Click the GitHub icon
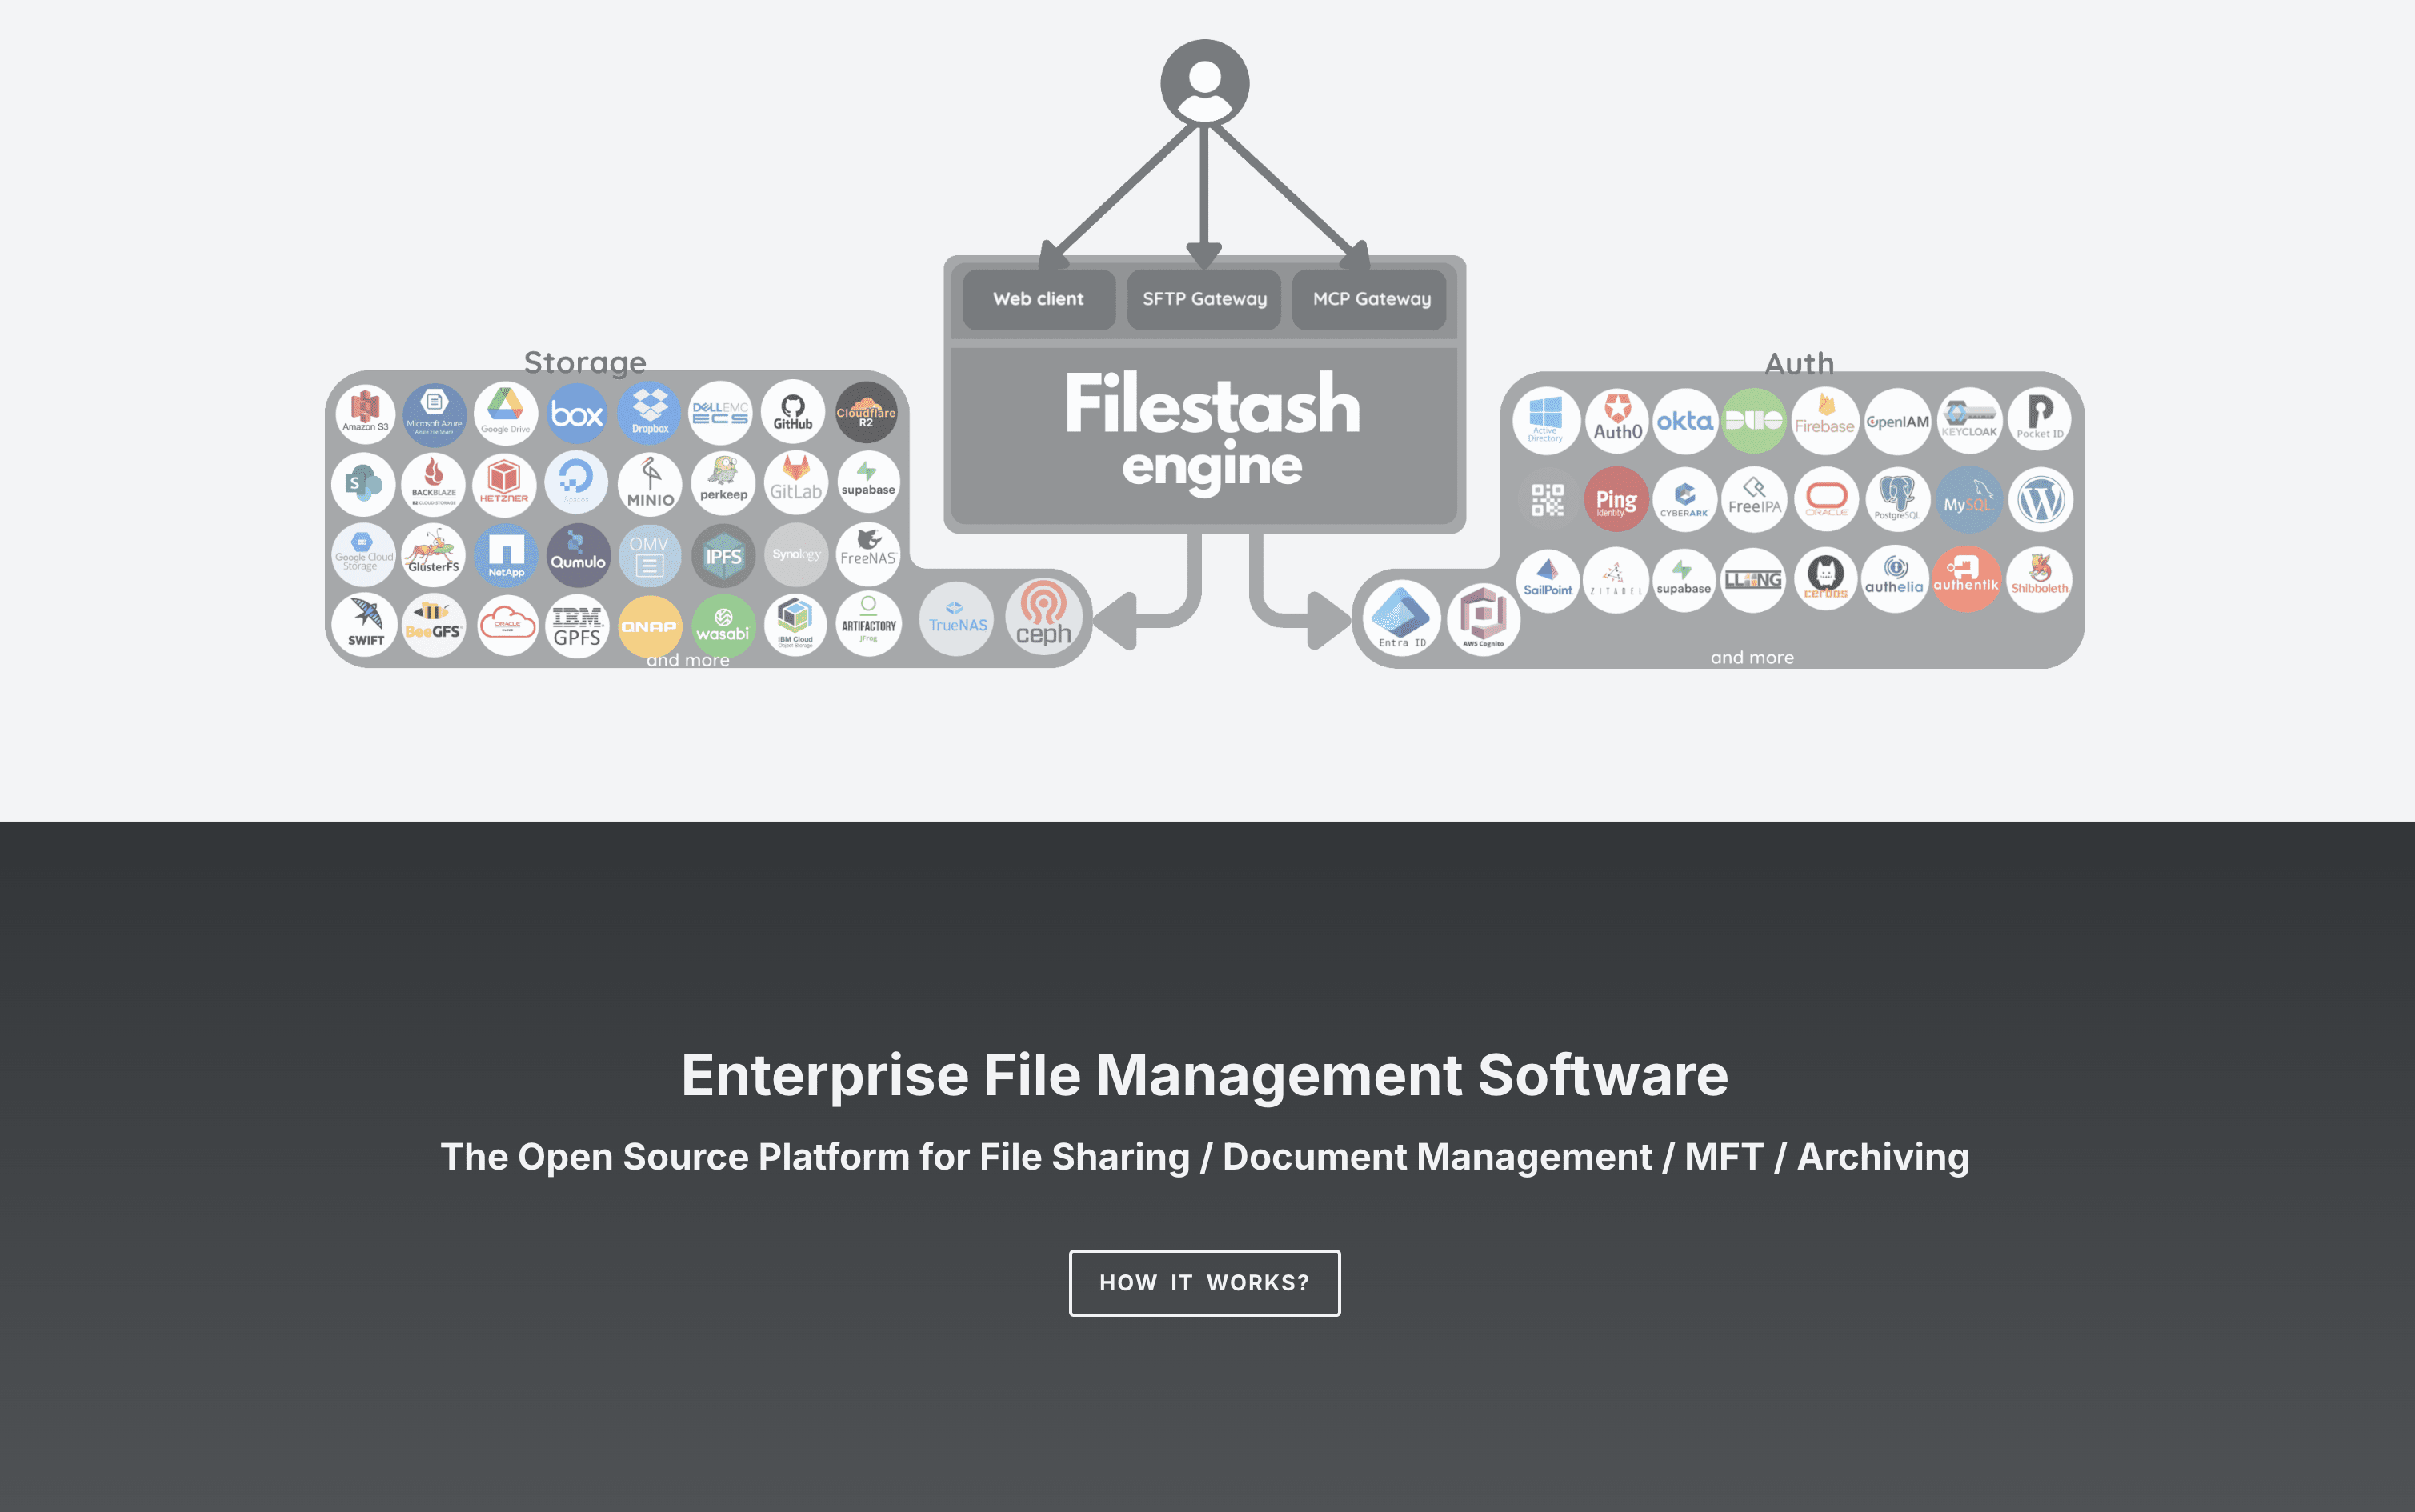The width and height of the screenshot is (2415, 1512). 793,413
